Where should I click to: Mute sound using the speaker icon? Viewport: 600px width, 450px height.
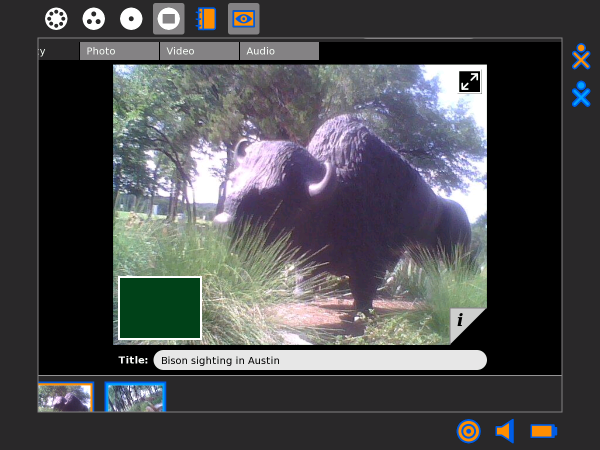click(x=505, y=431)
